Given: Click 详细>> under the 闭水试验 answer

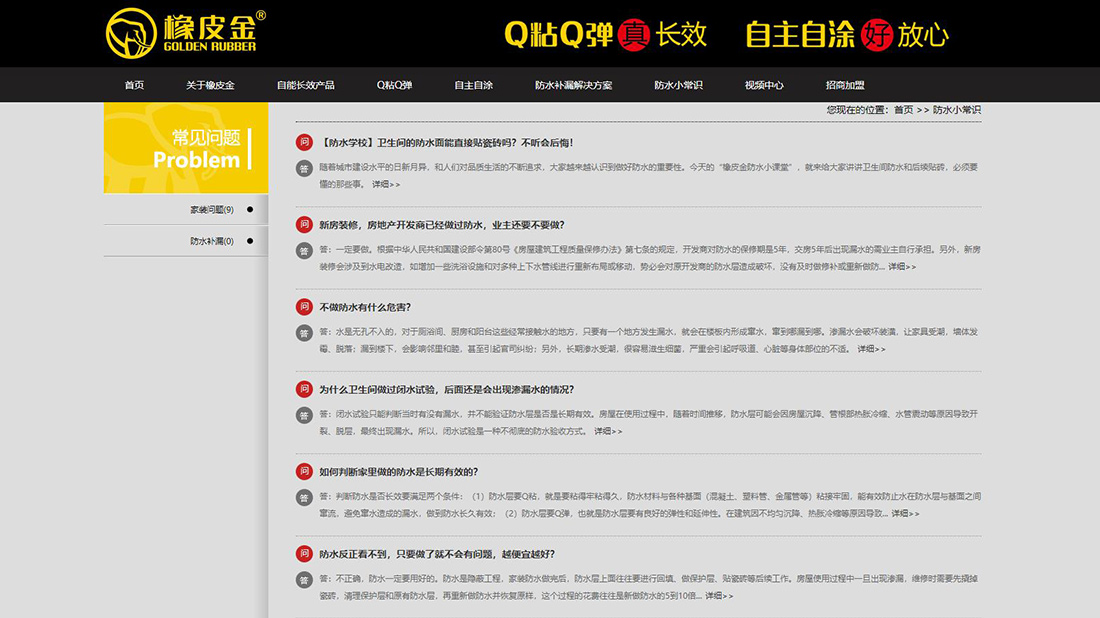Looking at the screenshot, I should (x=608, y=432).
